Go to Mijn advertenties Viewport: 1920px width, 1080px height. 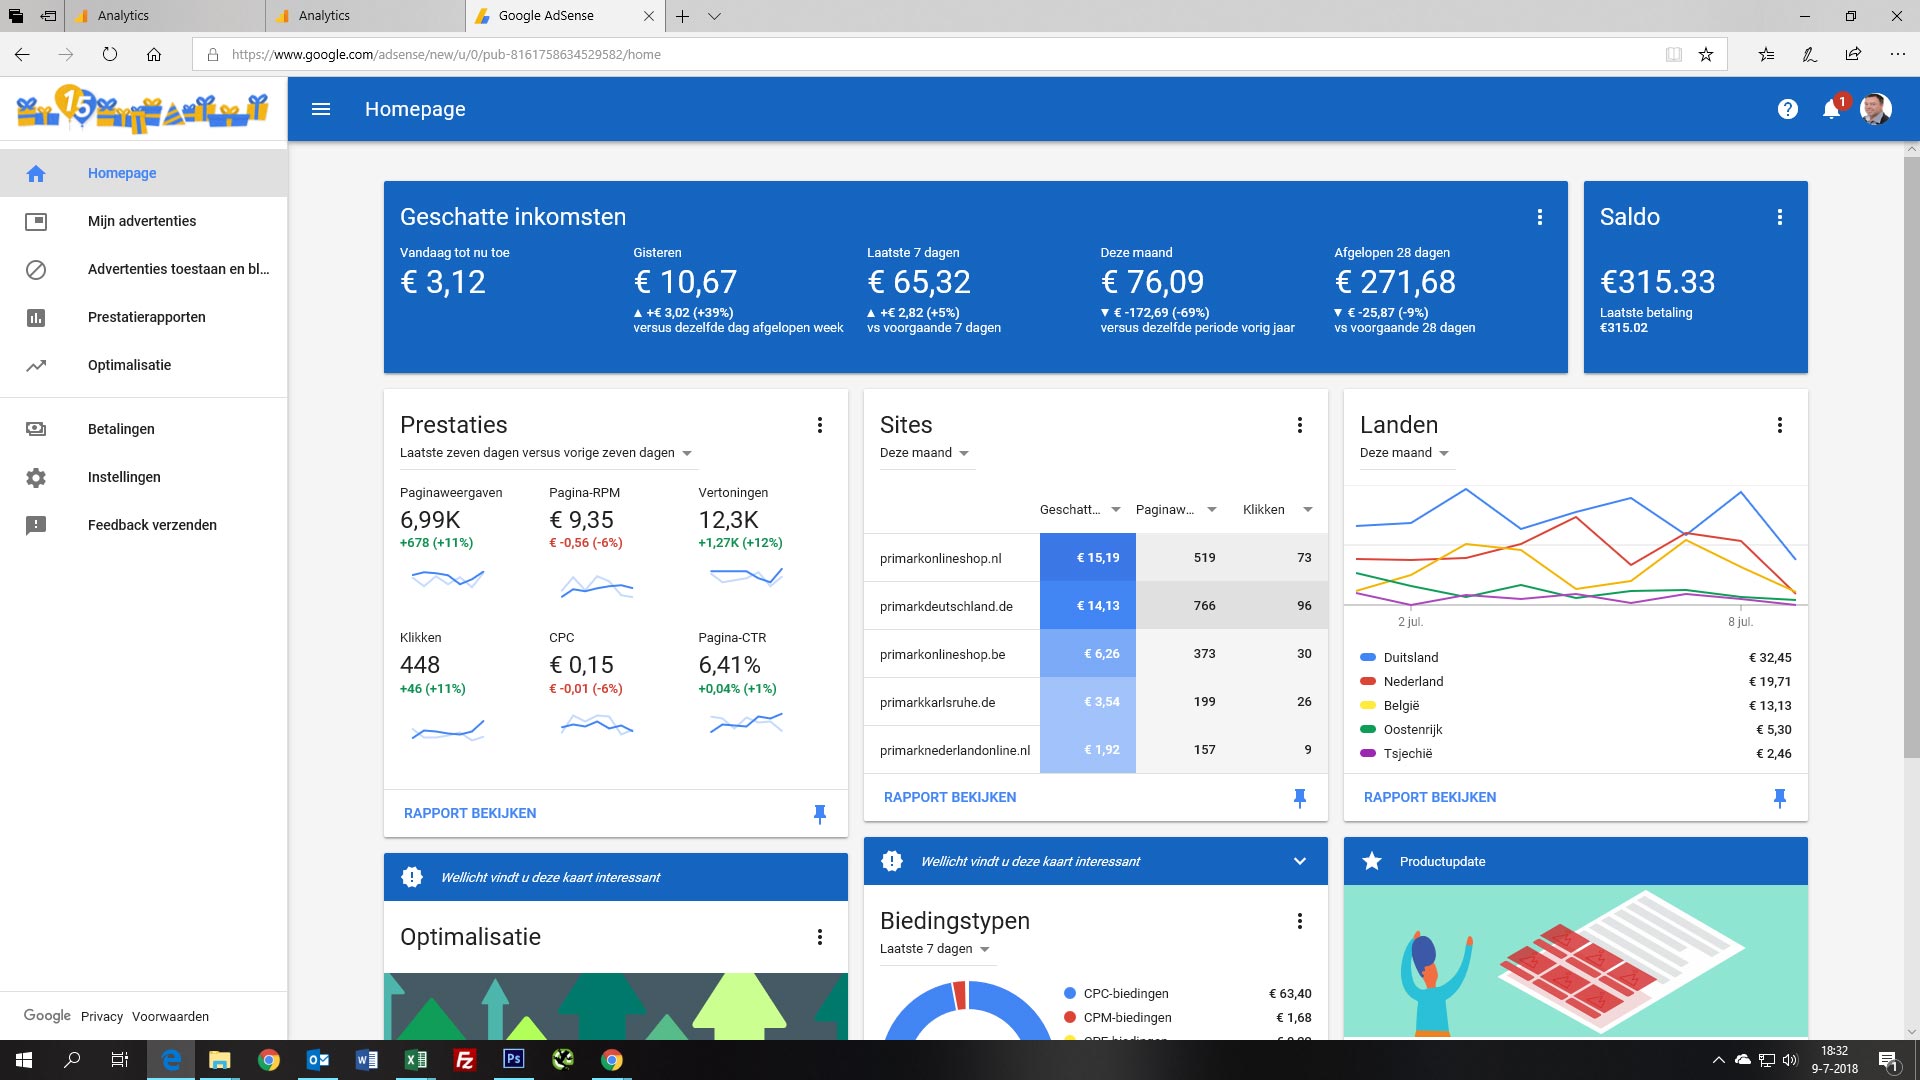(x=142, y=221)
